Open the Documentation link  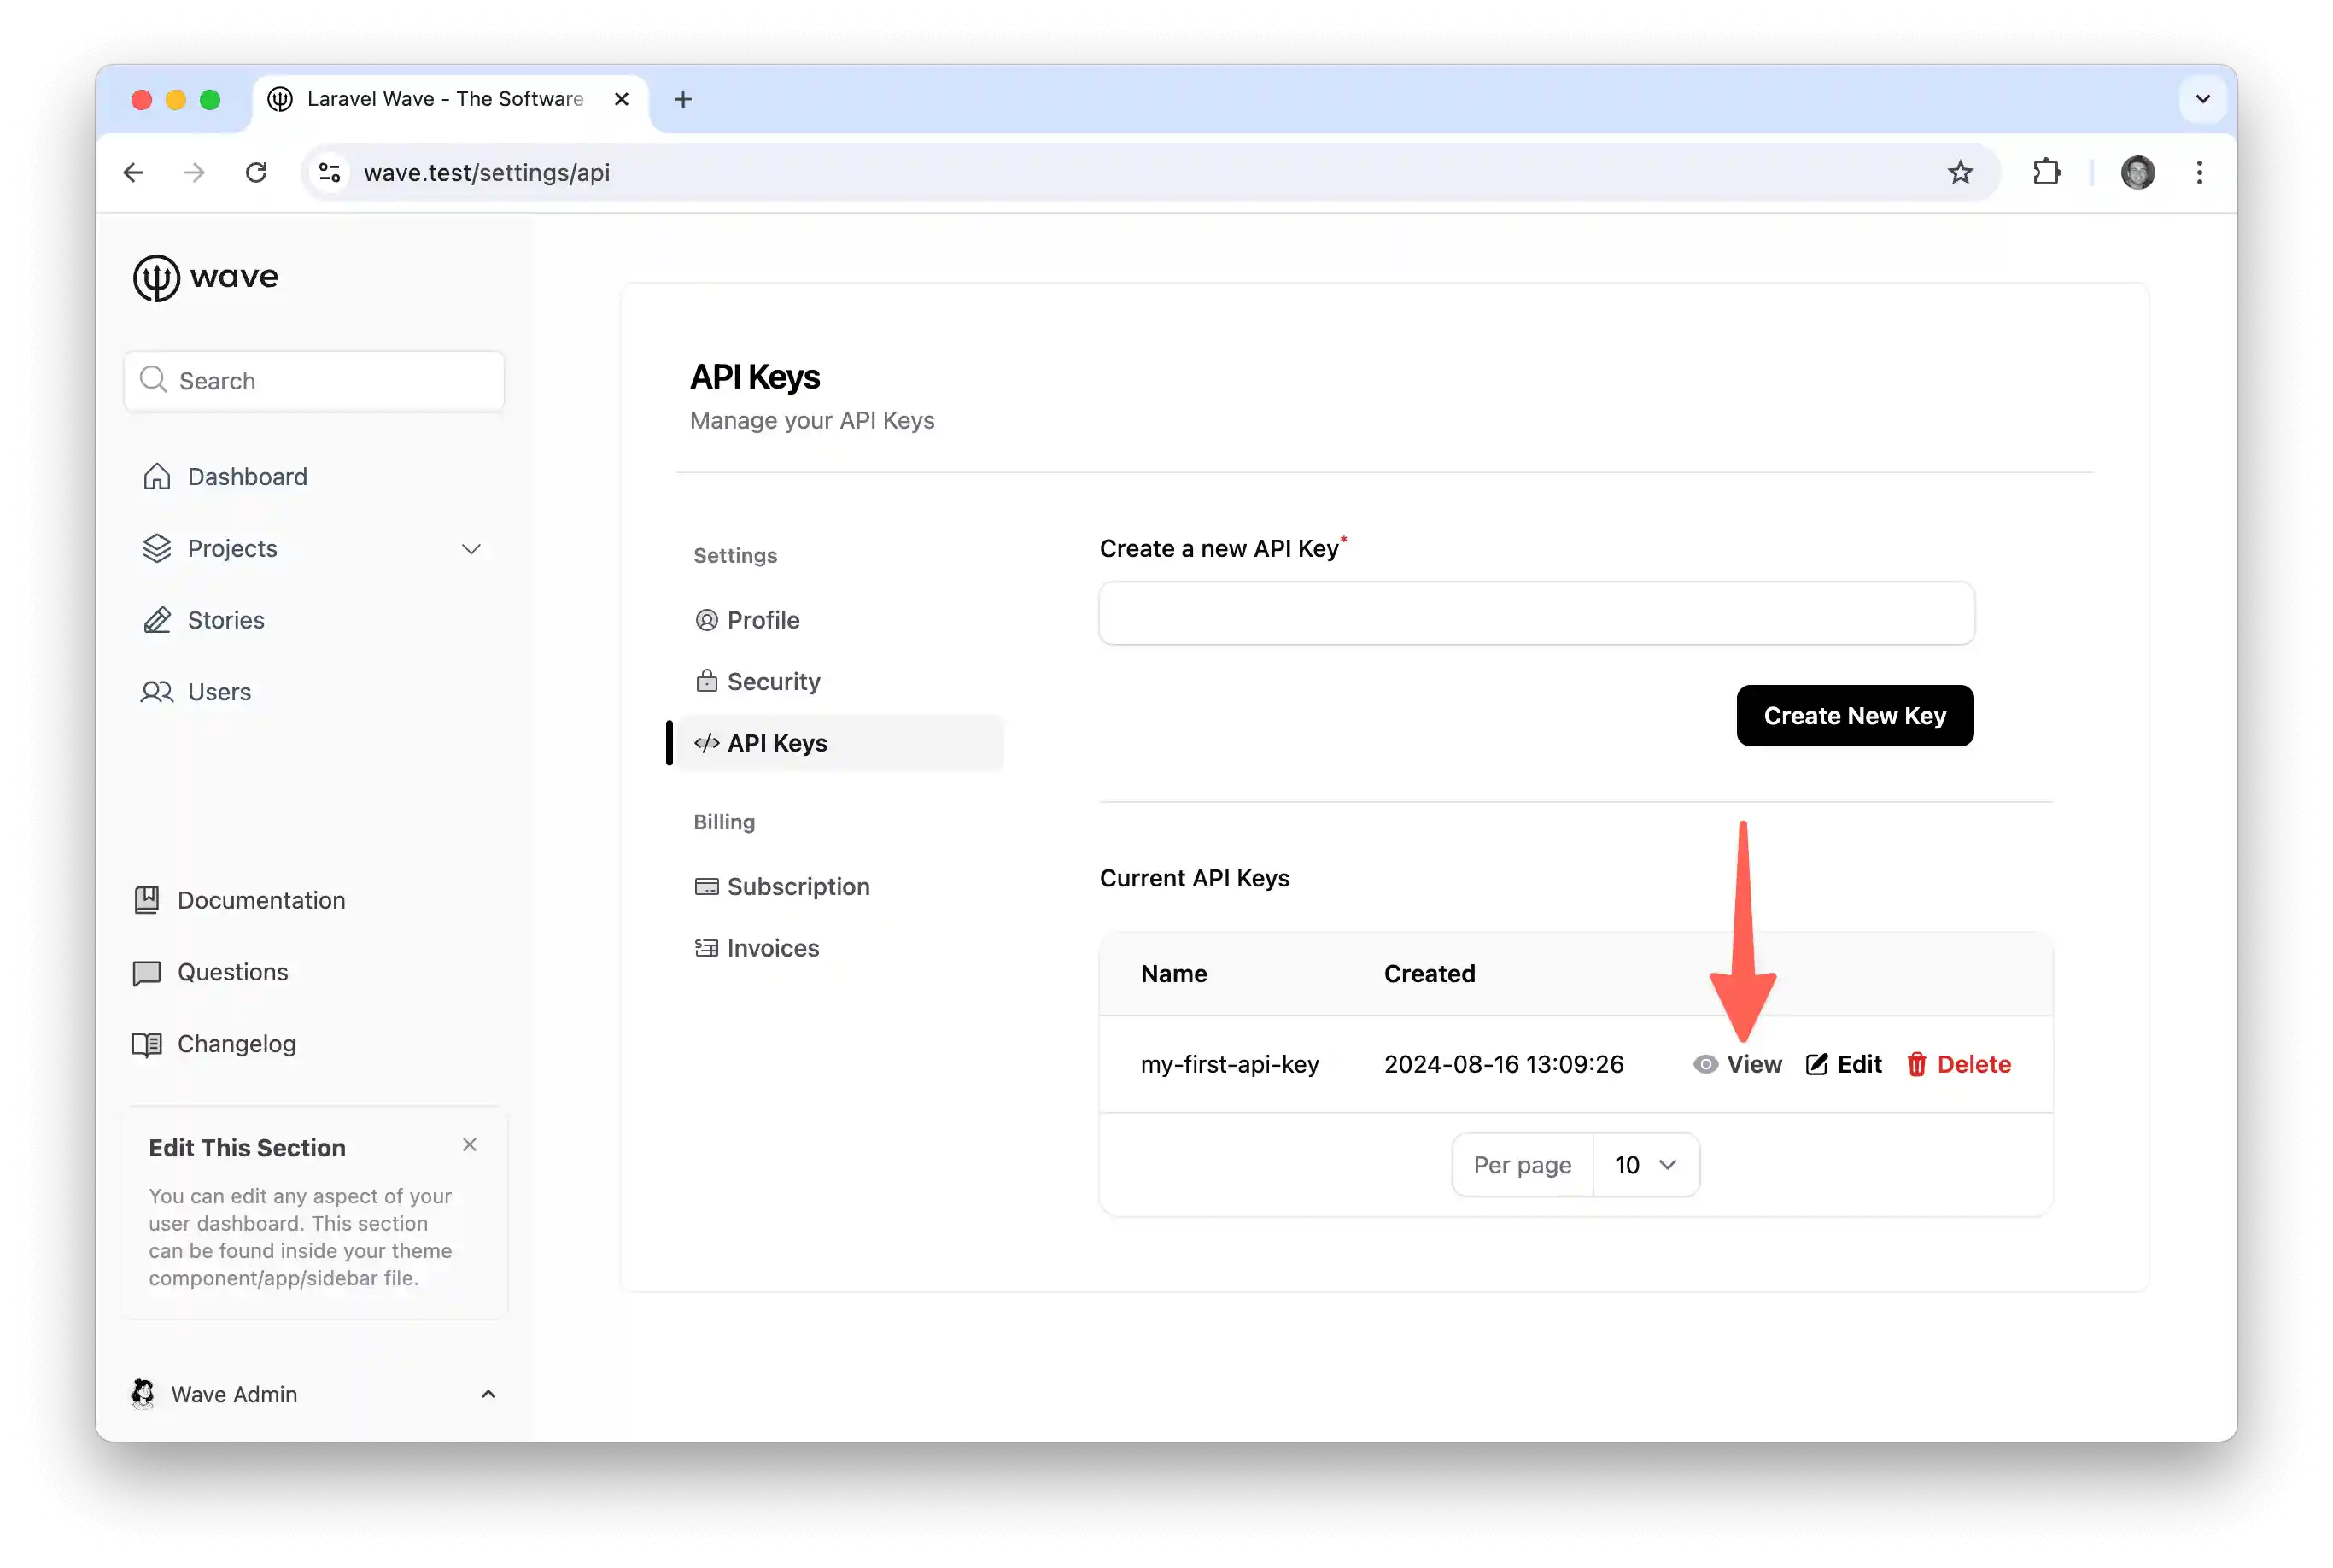click(260, 900)
